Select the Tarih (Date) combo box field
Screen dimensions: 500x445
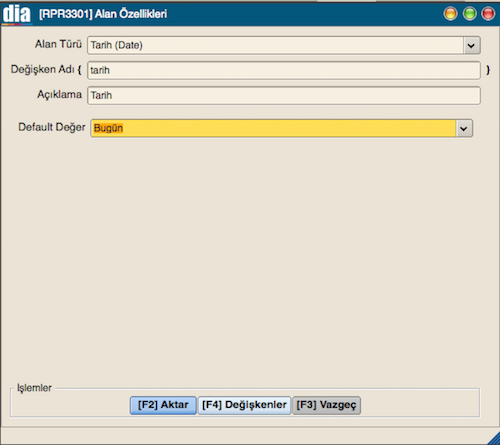coord(284,45)
